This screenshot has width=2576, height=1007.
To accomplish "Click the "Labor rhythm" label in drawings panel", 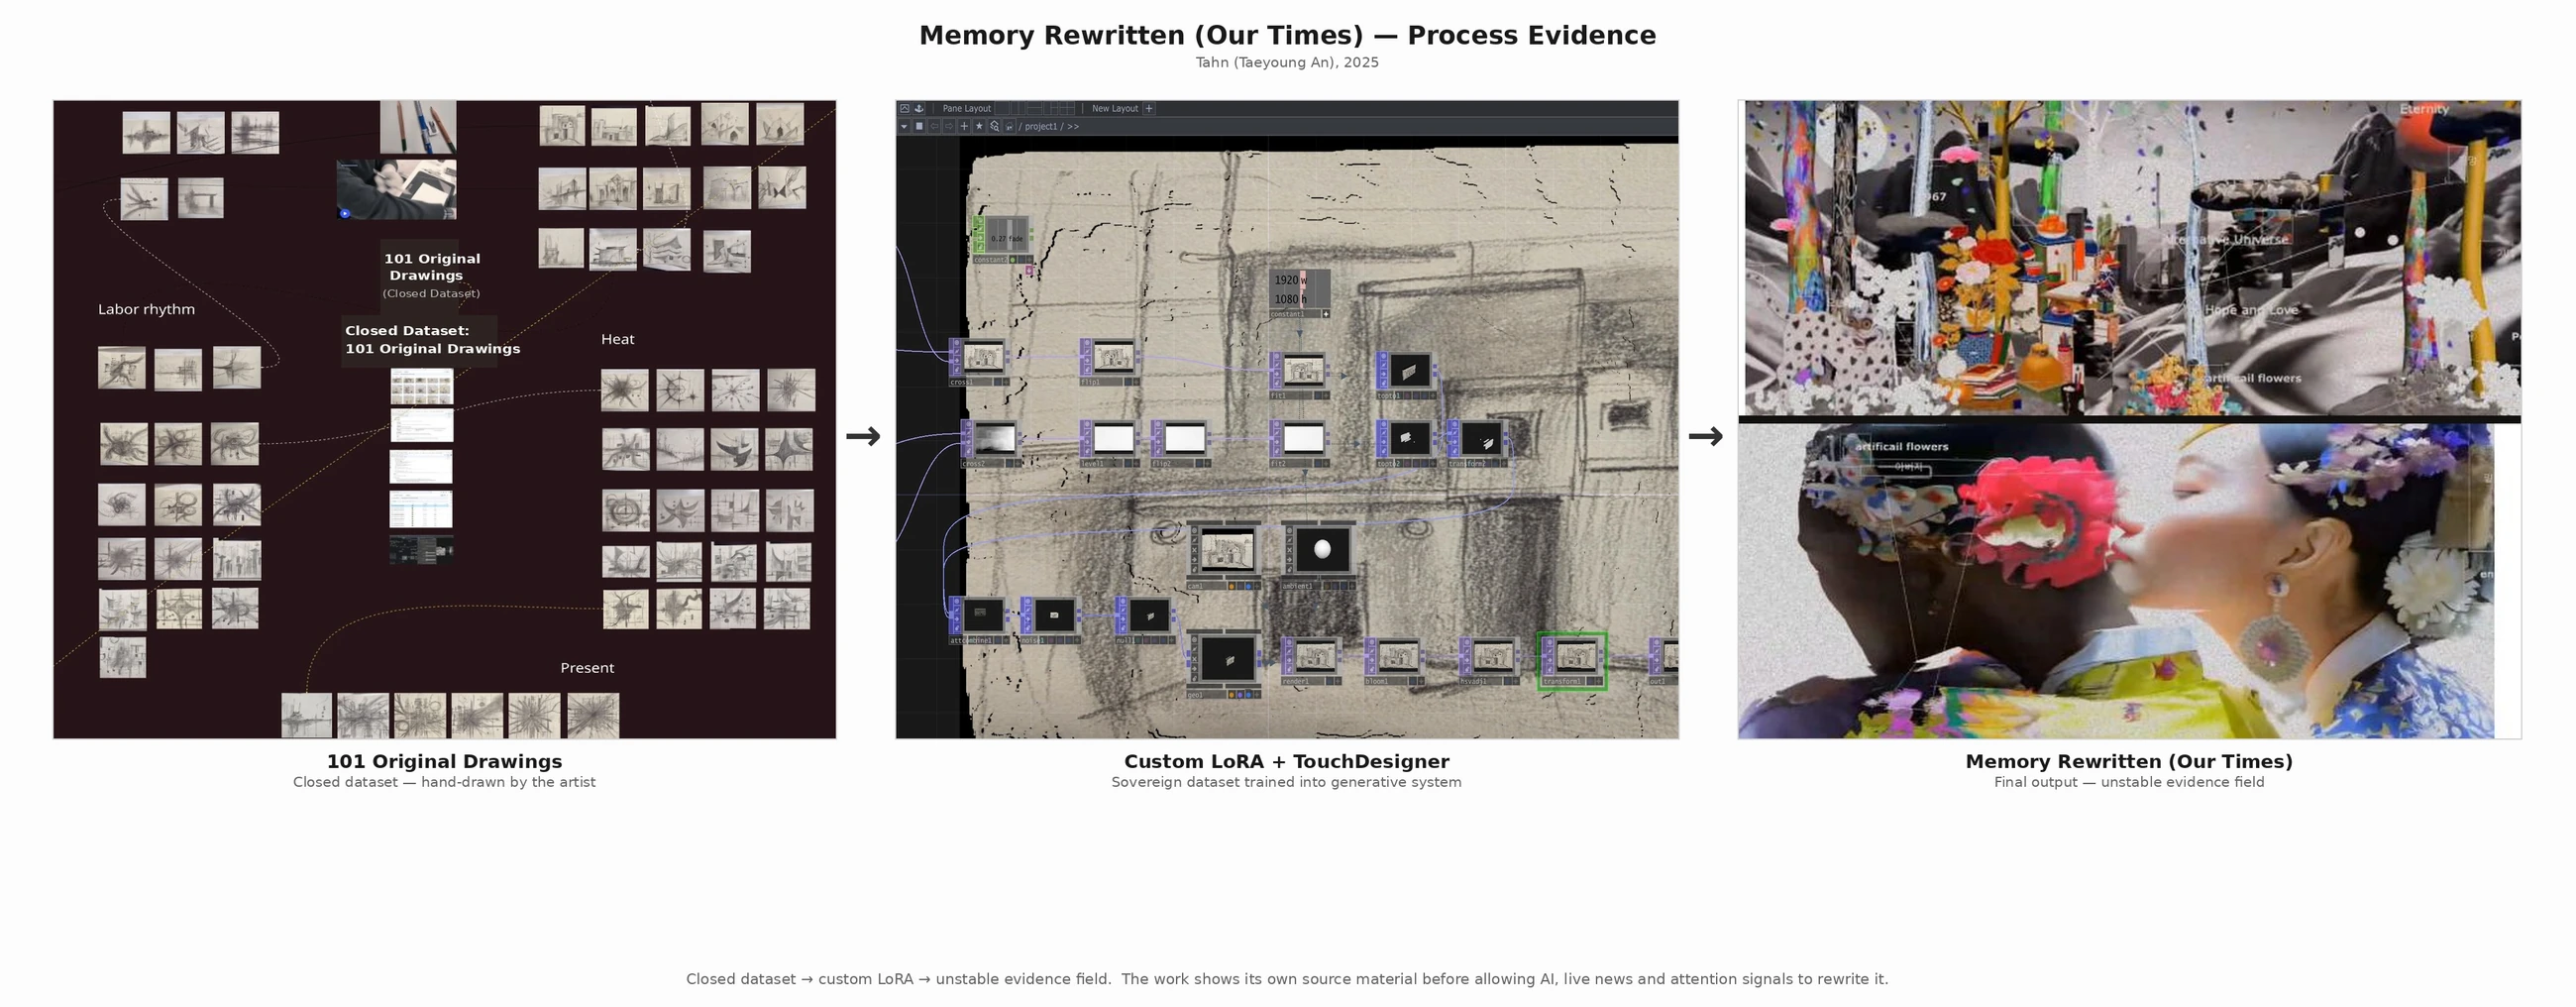I will click(146, 310).
